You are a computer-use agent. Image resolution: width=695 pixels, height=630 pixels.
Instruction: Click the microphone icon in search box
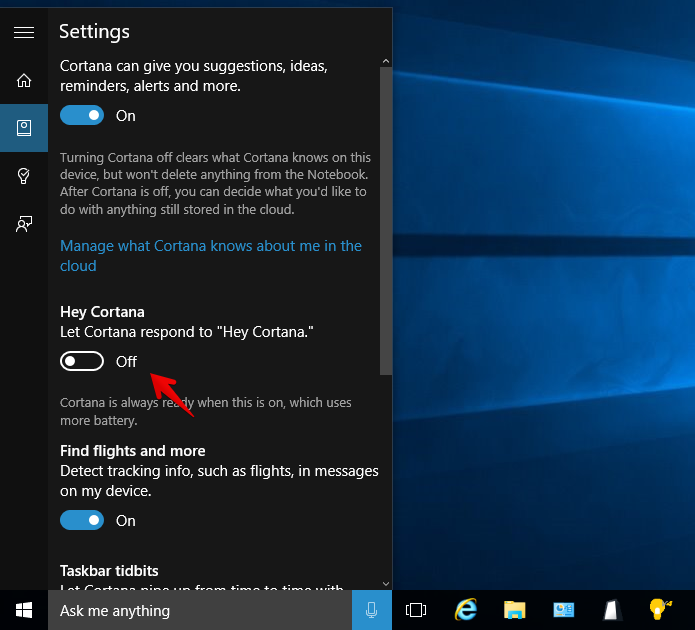[371, 610]
